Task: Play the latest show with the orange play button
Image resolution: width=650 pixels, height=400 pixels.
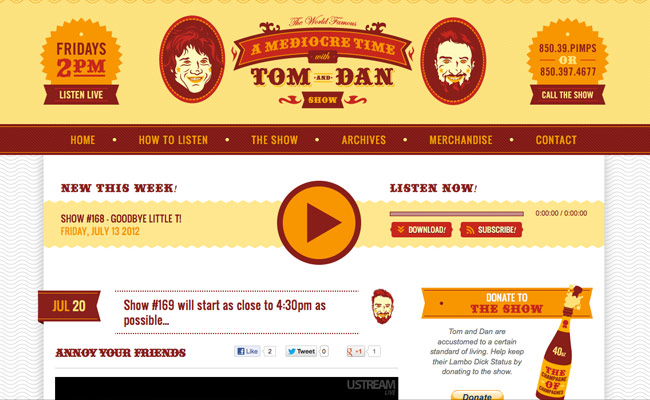Action: coord(319,223)
